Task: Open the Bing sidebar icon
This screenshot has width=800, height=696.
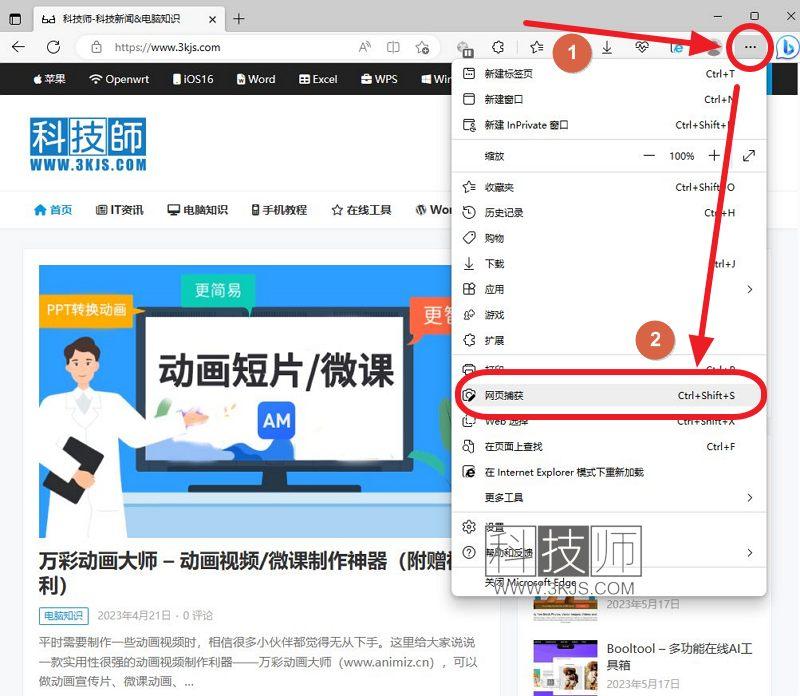Action: (x=787, y=47)
